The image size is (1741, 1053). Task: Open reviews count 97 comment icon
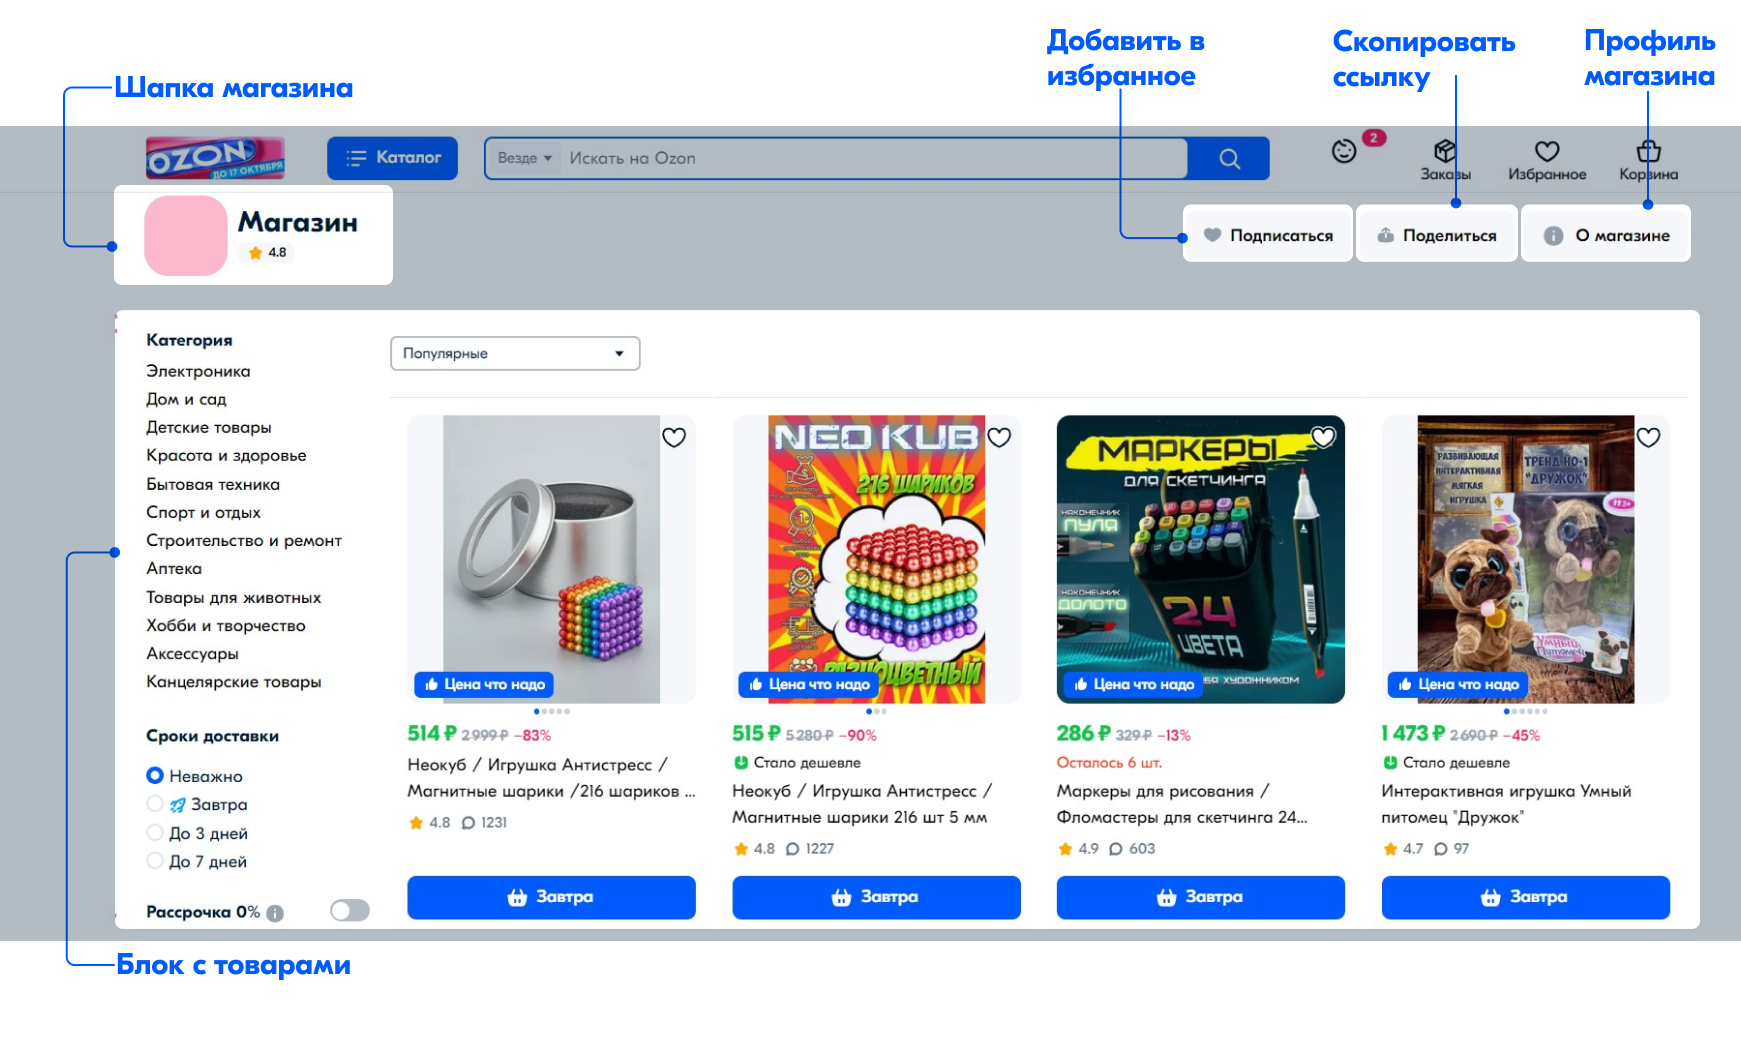click(1441, 849)
